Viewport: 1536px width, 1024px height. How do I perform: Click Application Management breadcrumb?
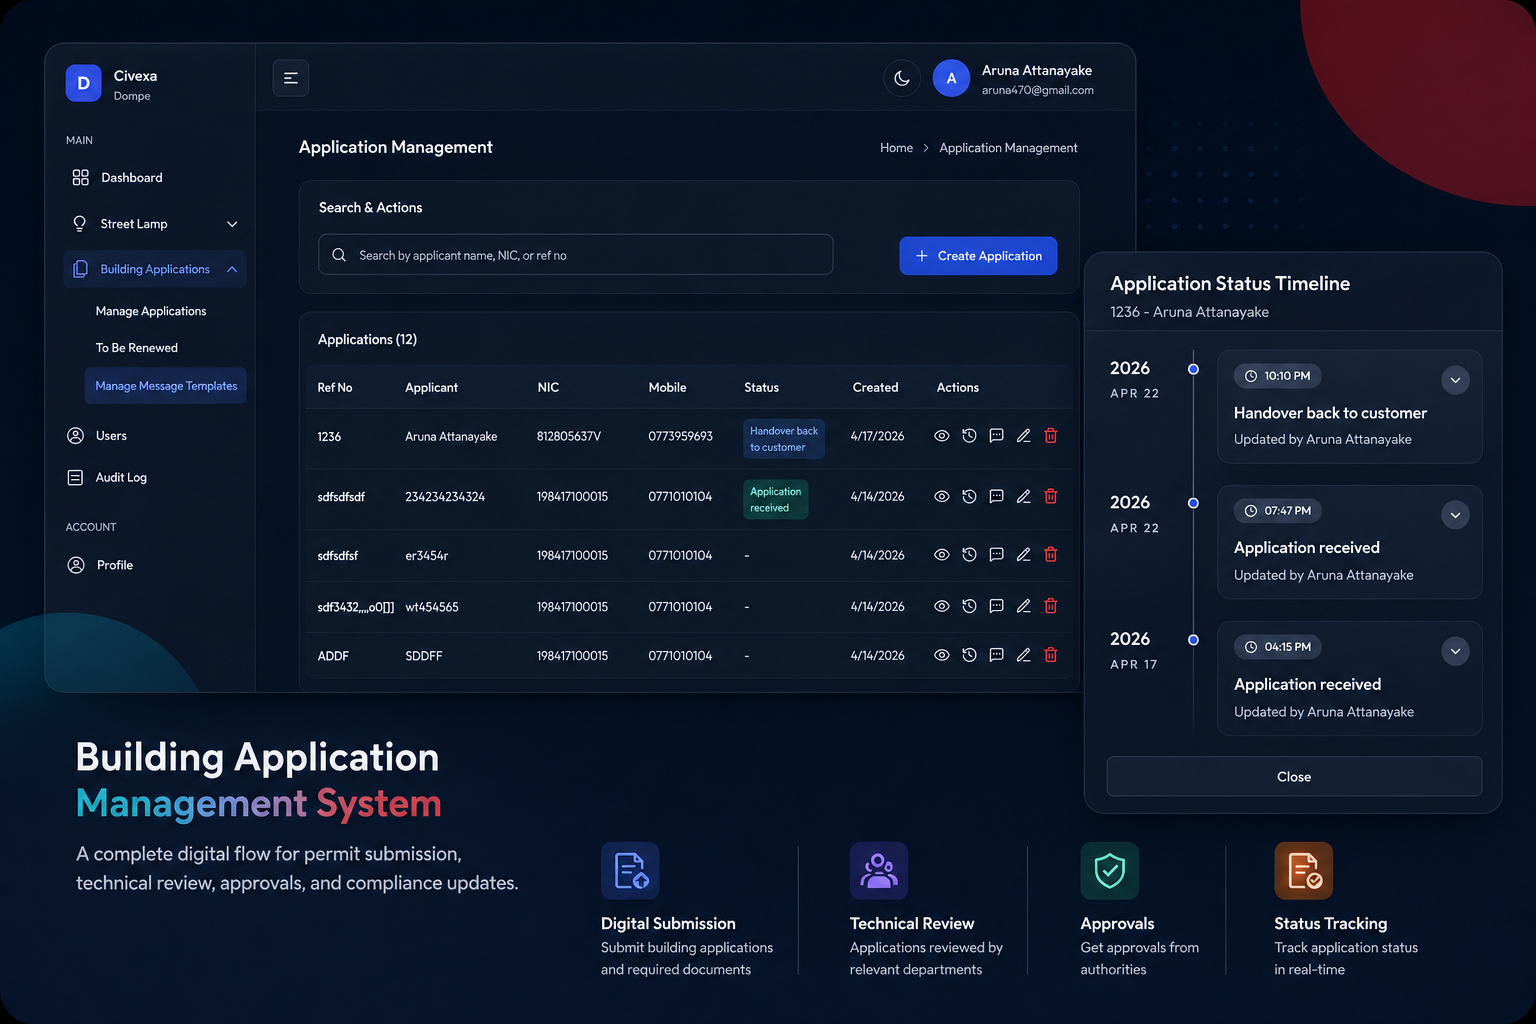[1008, 148]
